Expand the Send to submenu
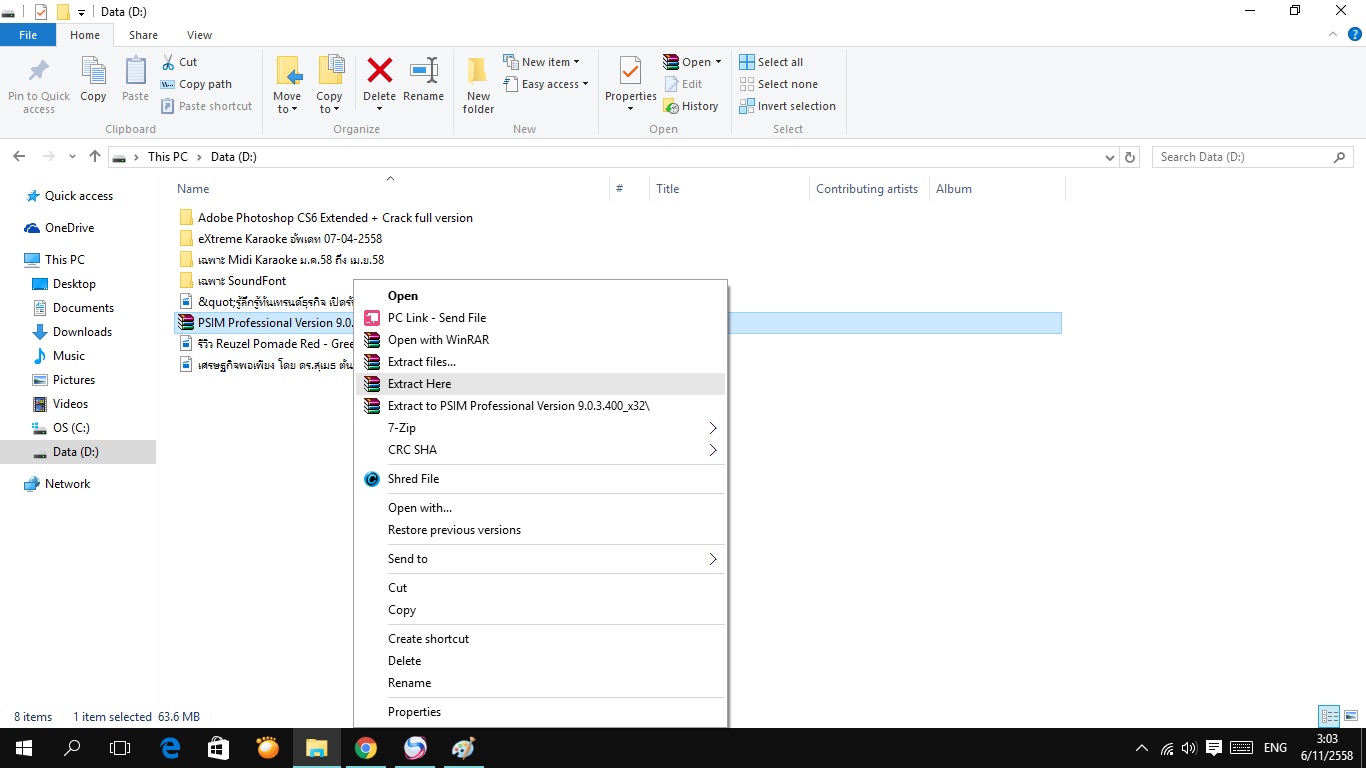Screen dimensions: 1366x768 click(x=540, y=559)
